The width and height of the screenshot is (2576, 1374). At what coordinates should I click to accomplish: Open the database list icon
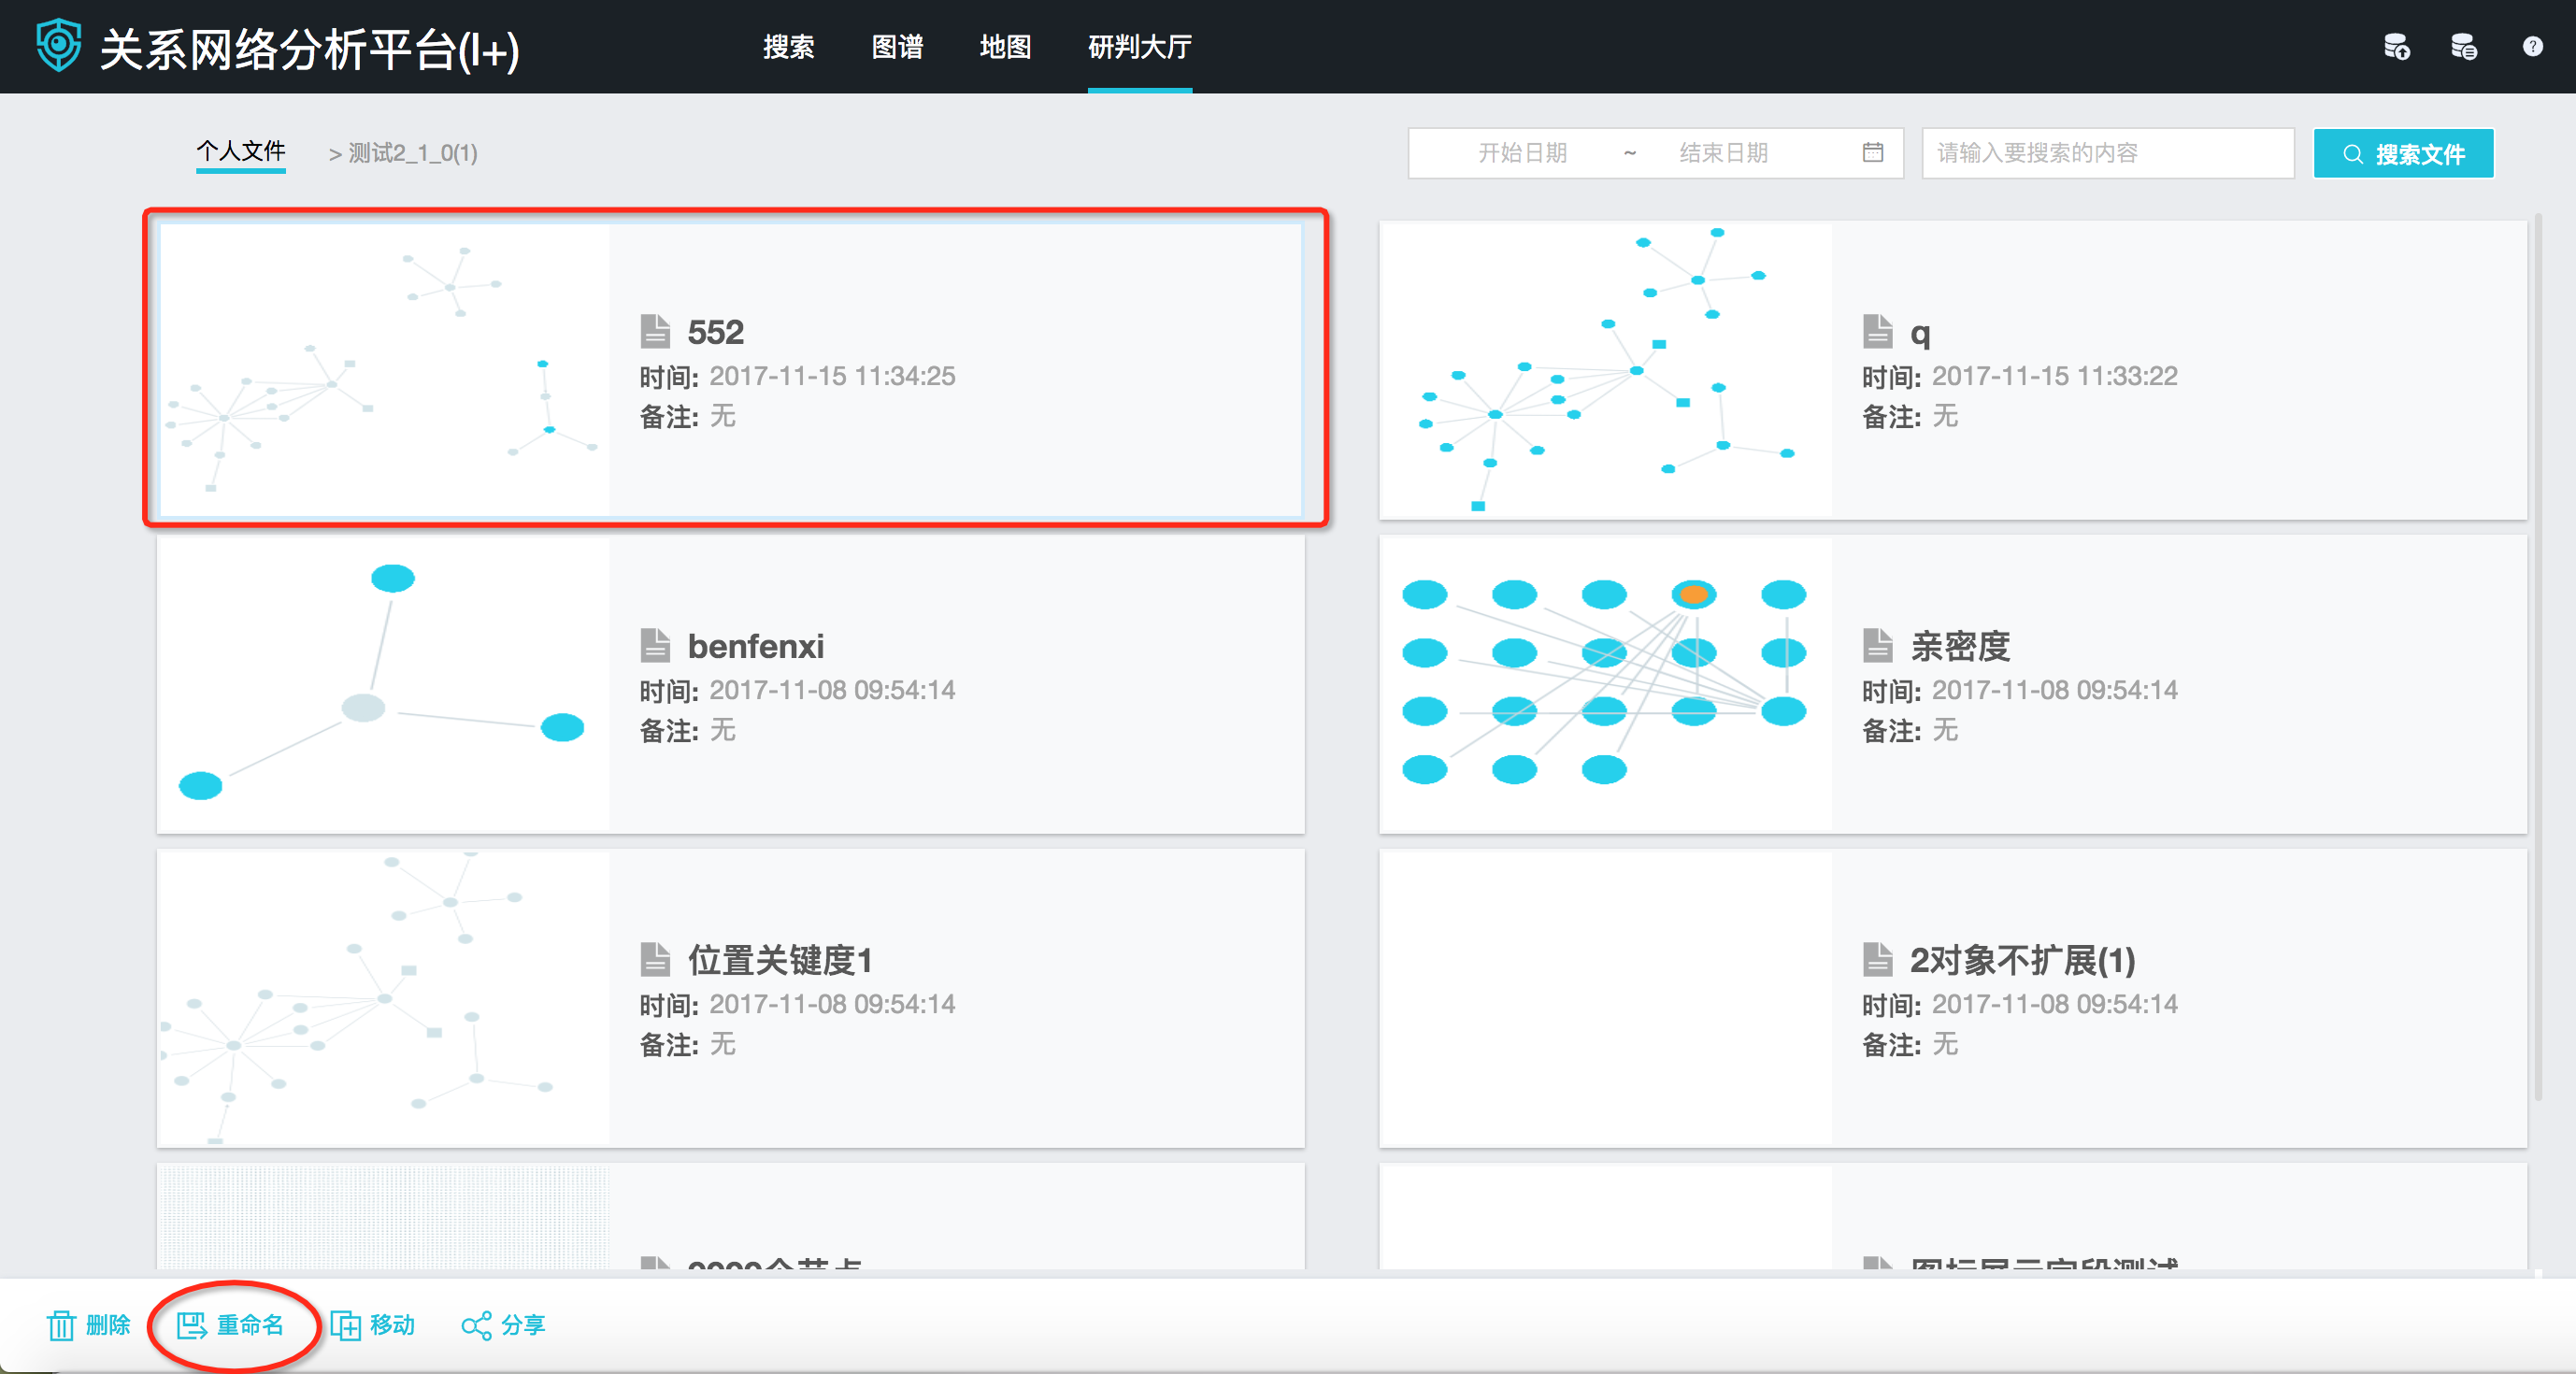click(2464, 47)
